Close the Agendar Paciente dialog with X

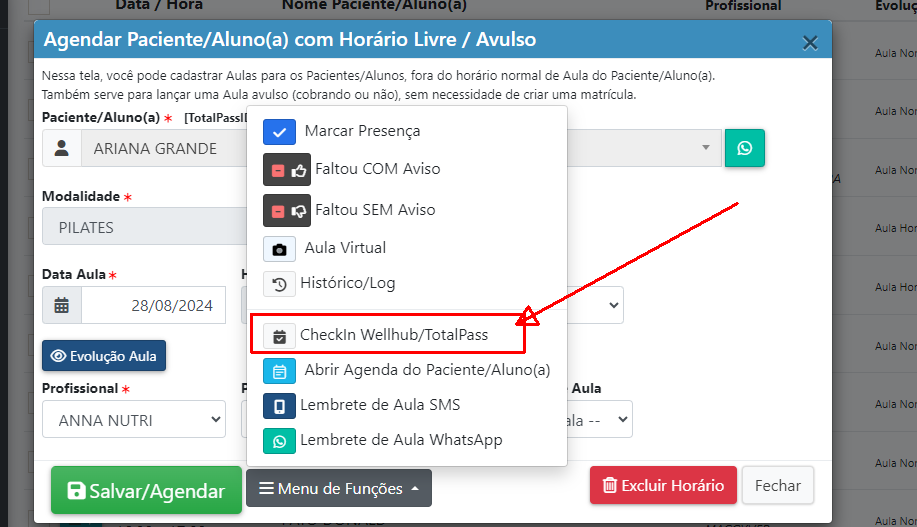[x=810, y=43]
